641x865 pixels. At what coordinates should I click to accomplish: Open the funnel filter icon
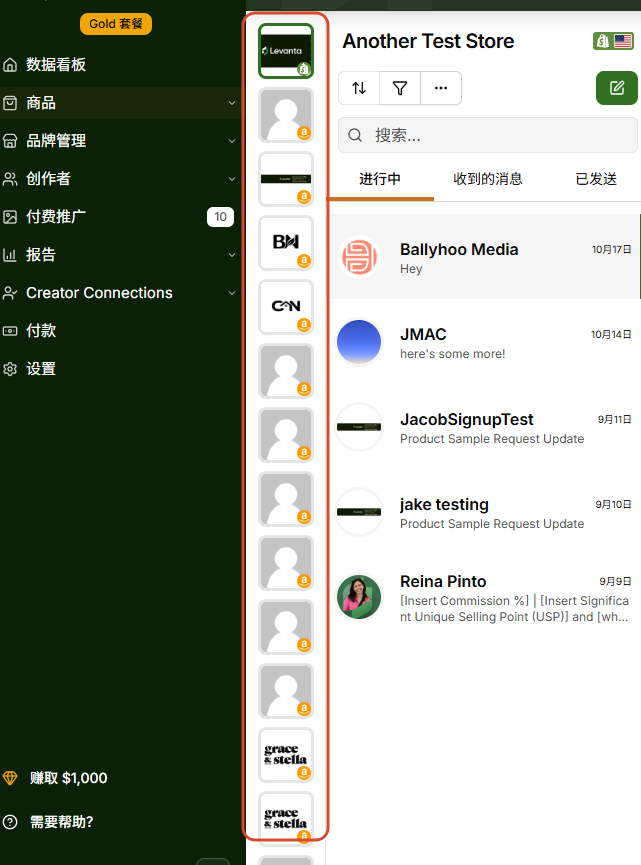click(400, 88)
